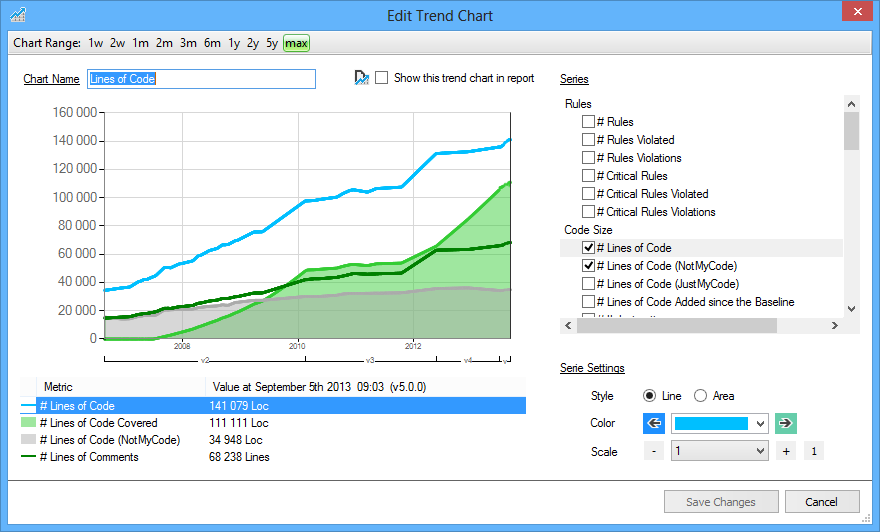880x532 pixels.
Task: Click the next color right-arrow icon
Action: (x=786, y=423)
